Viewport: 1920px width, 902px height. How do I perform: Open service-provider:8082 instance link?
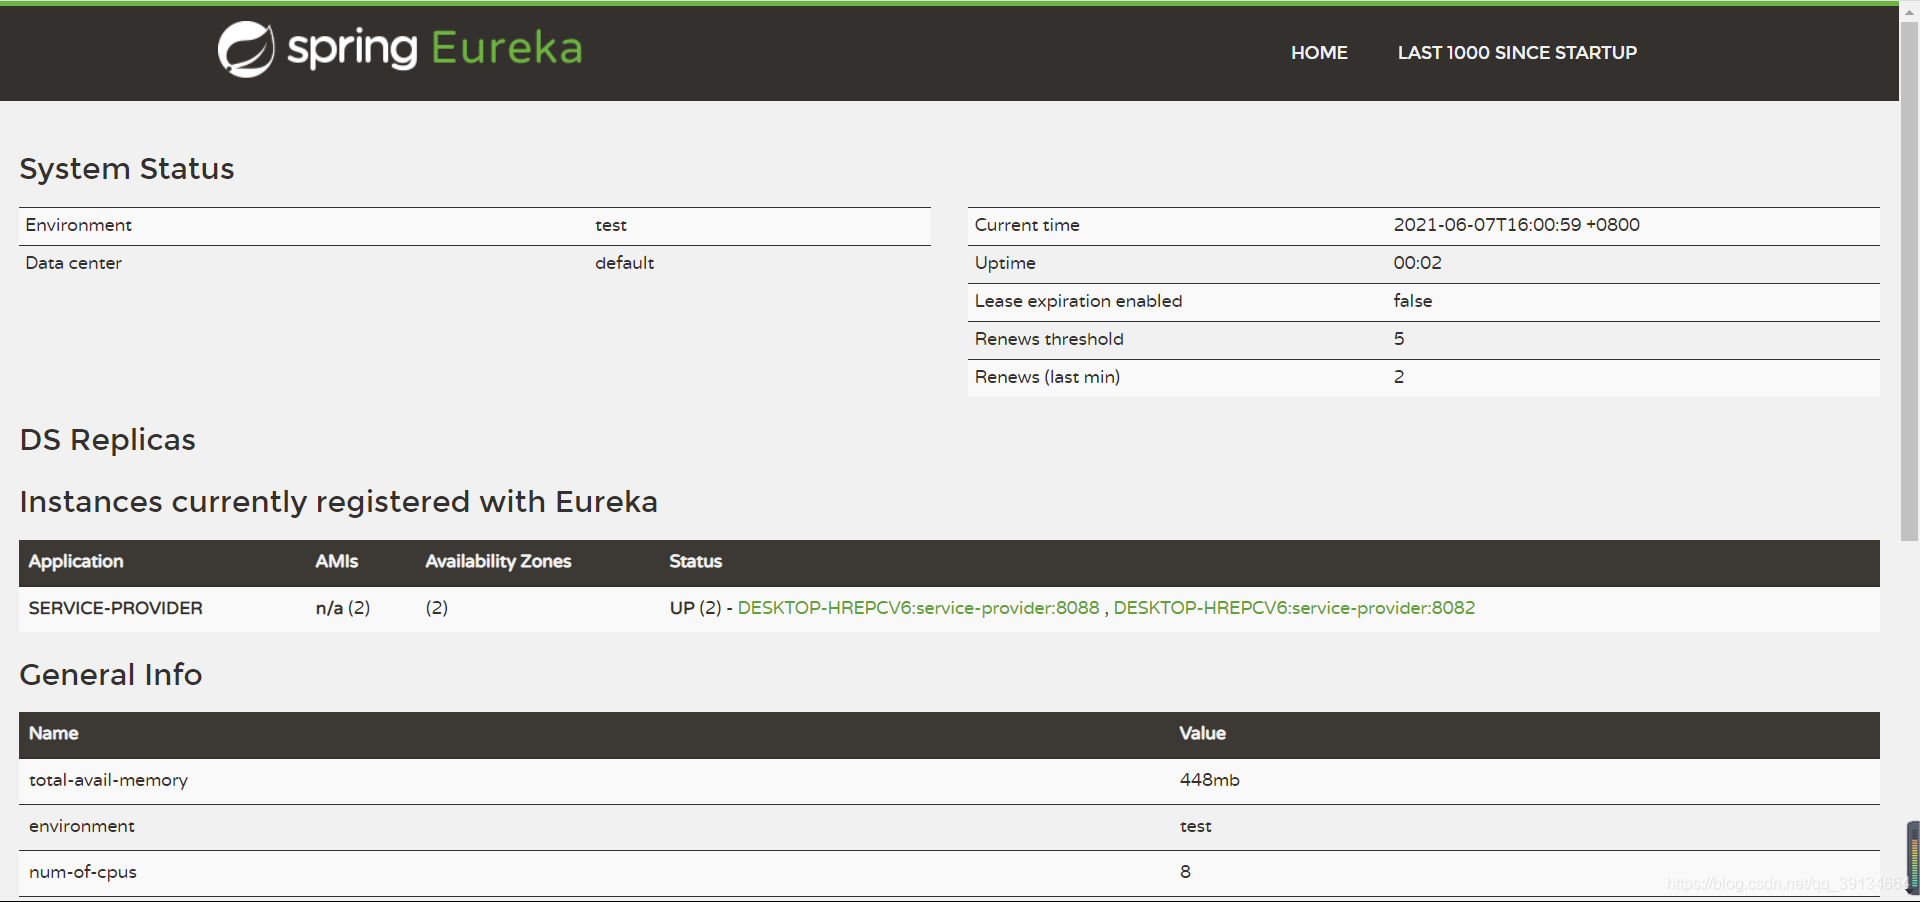point(1294,608)
